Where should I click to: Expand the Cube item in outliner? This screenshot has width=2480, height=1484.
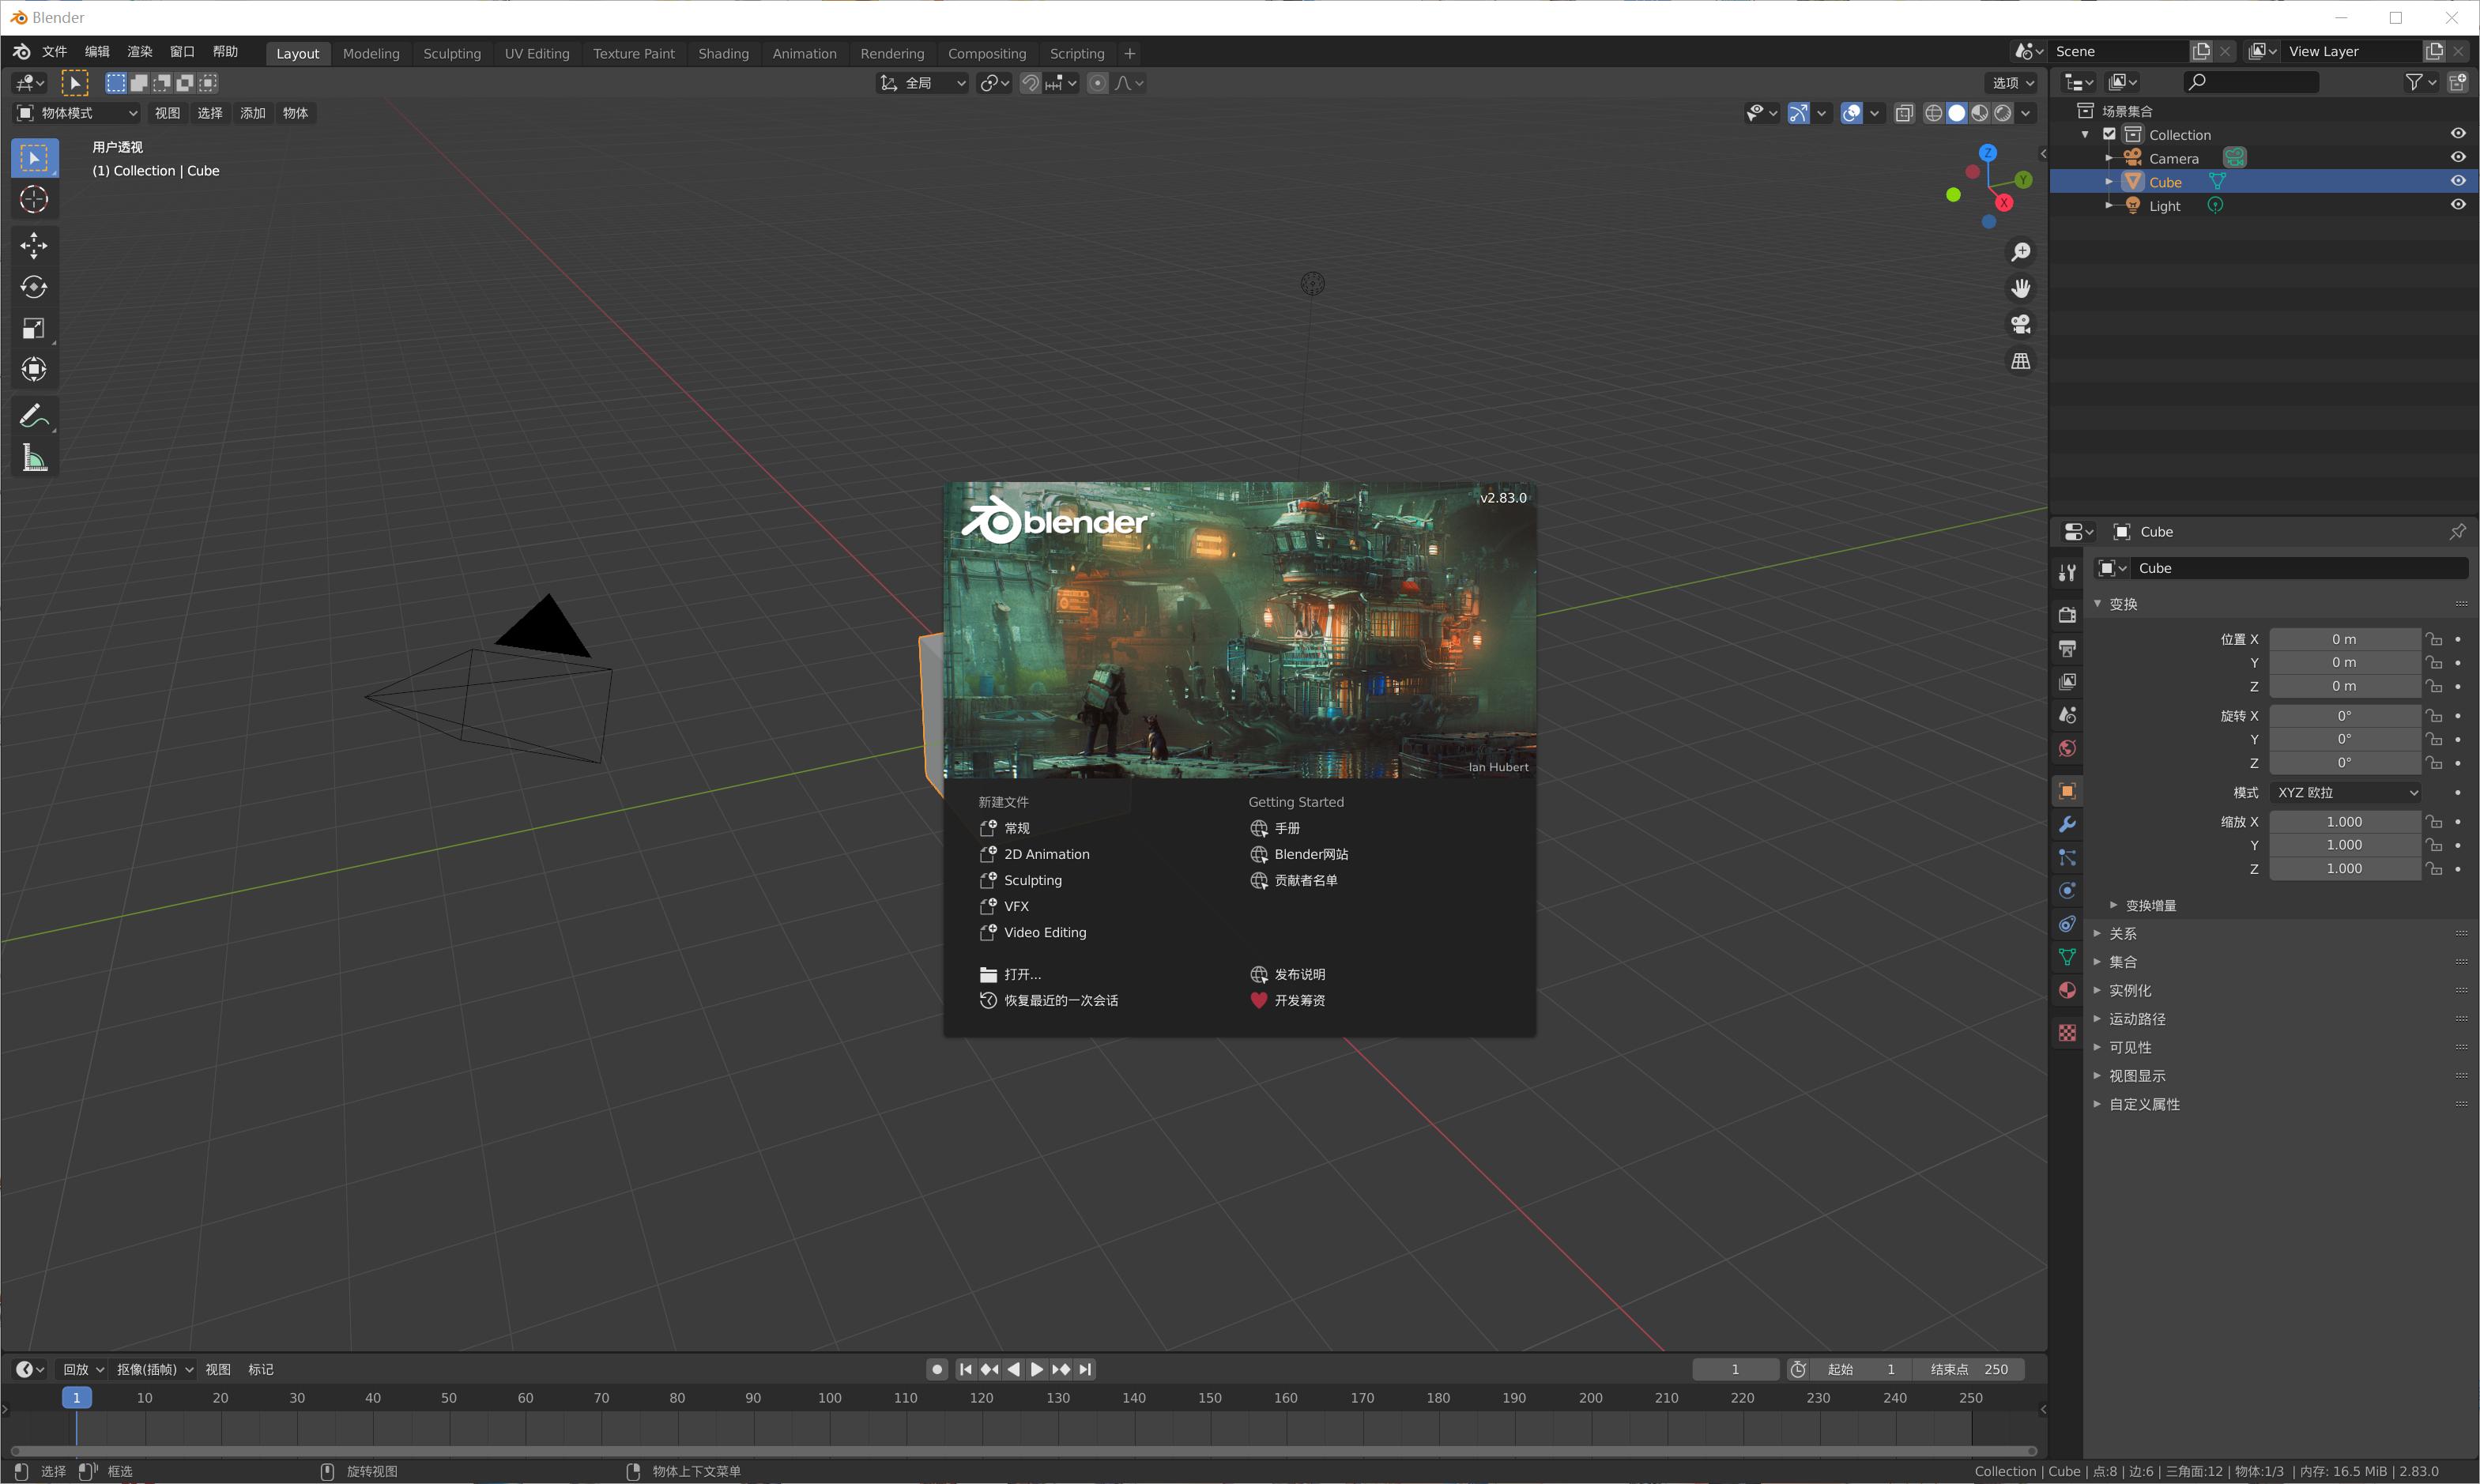[2109, 182]
